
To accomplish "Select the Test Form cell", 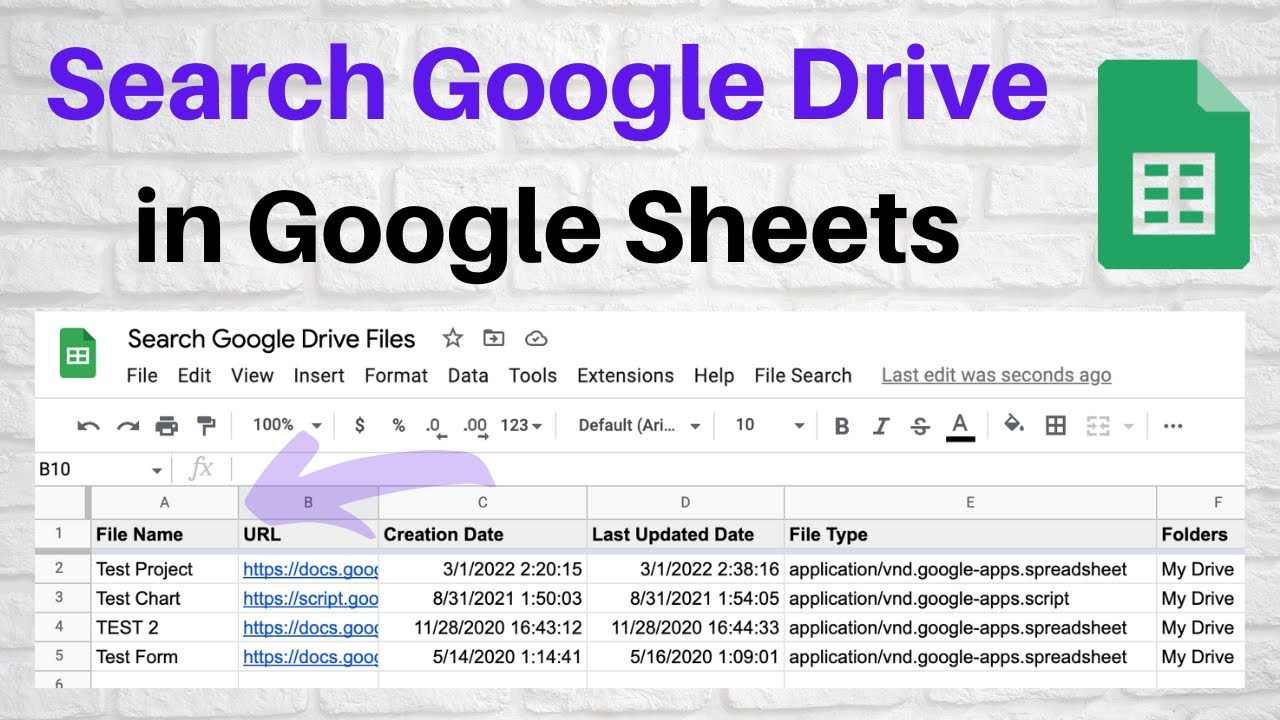I will [x=164, y=657].
